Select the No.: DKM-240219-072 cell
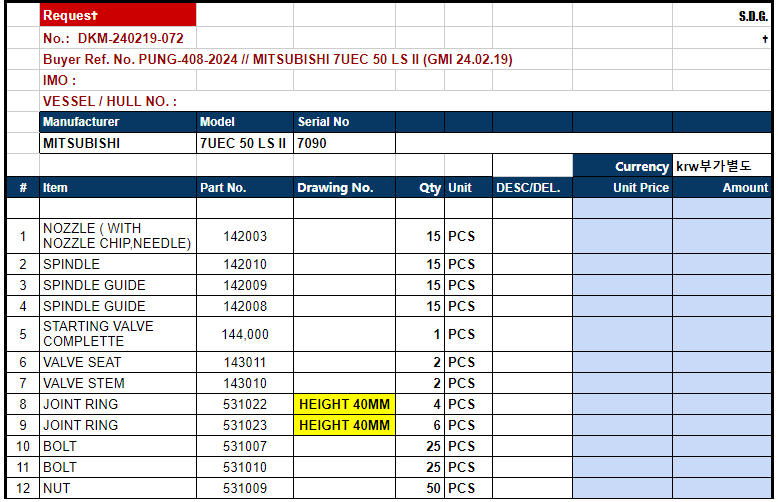The image size is (778, 502). coord(118,38)
